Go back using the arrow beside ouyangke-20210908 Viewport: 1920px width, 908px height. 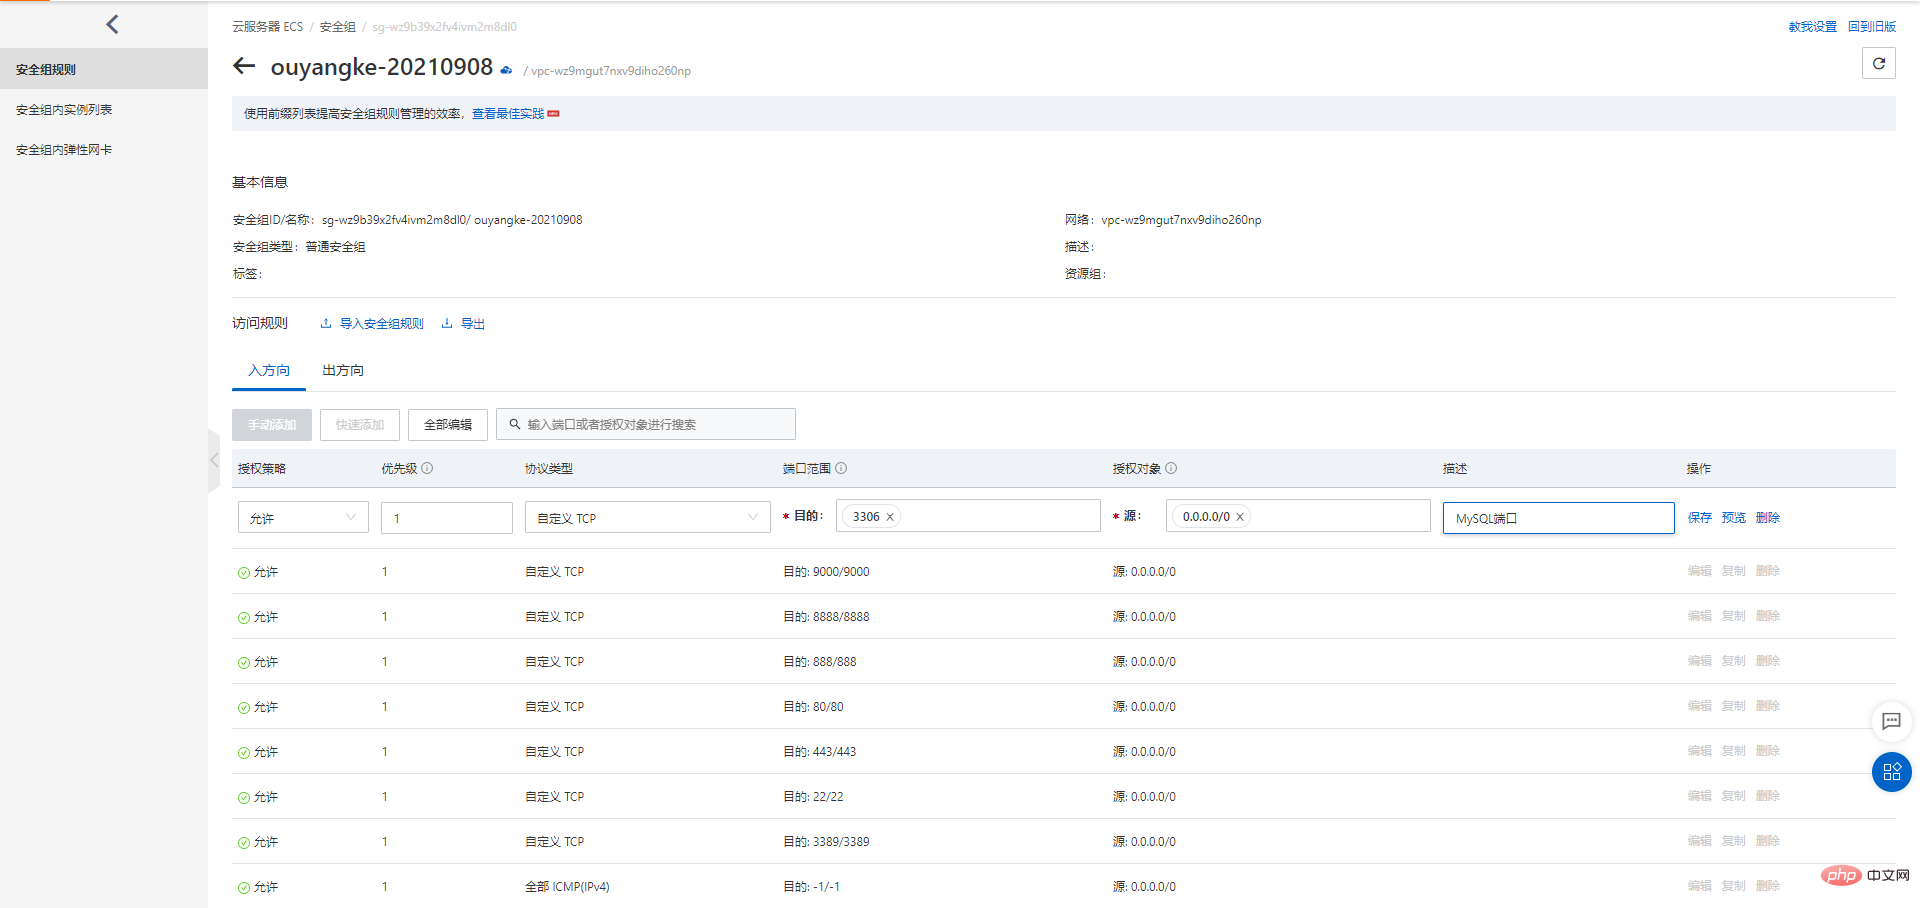244,66
